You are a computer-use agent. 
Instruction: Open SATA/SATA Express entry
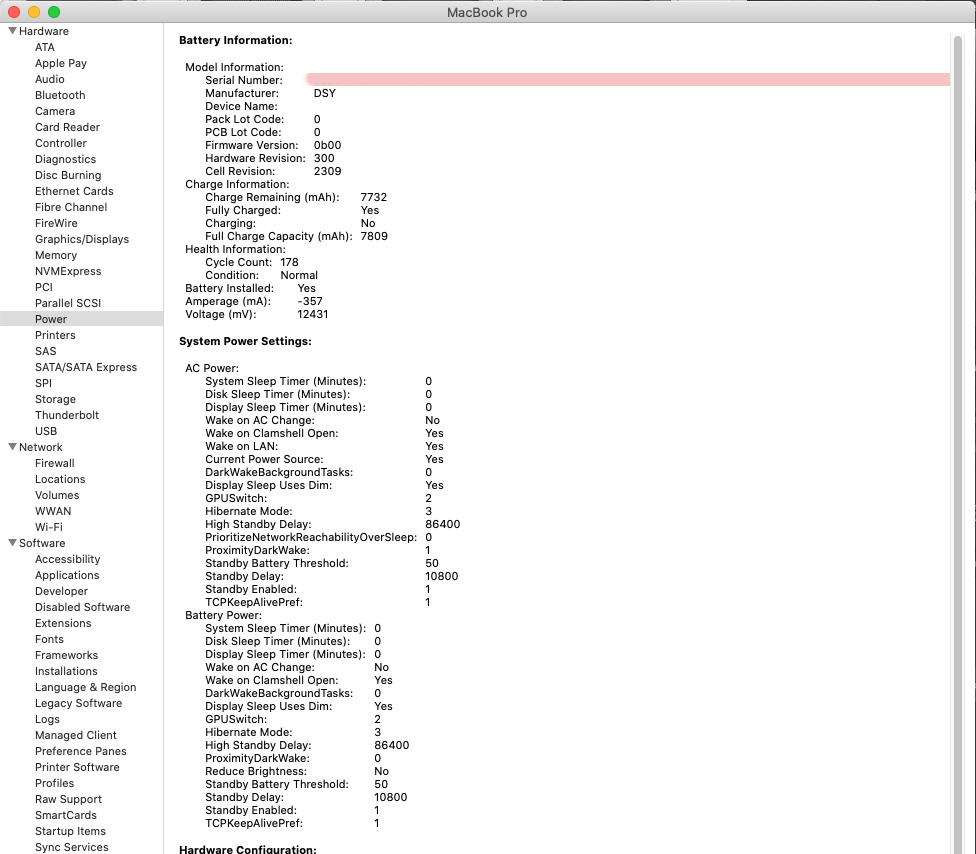click(x=86, y=367)
